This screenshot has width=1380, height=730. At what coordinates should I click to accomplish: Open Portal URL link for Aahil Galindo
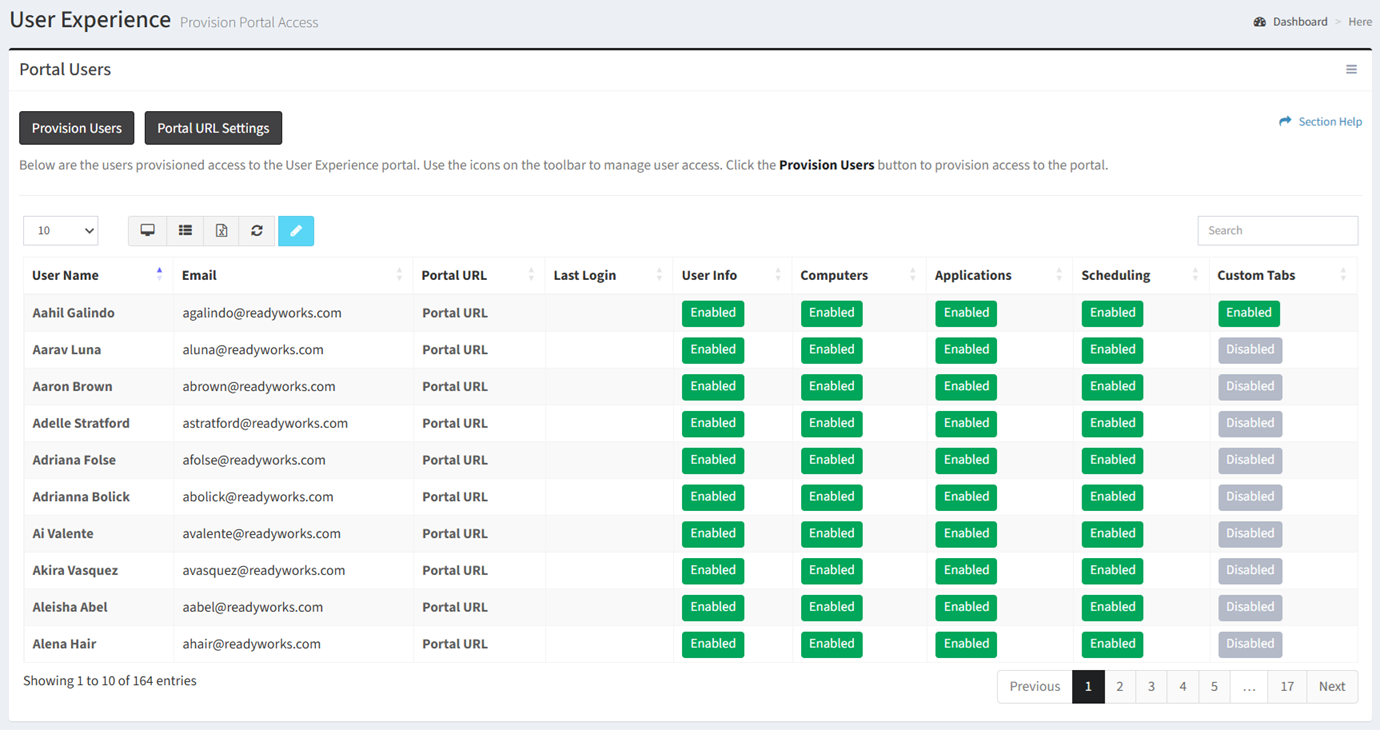point(455,313)
